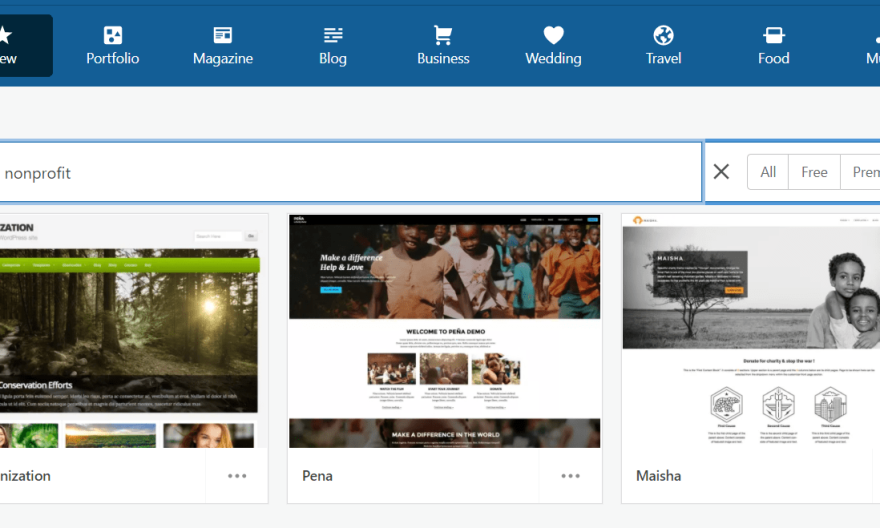
Task: Click the Business shopping cart icon
Action: 443,36
